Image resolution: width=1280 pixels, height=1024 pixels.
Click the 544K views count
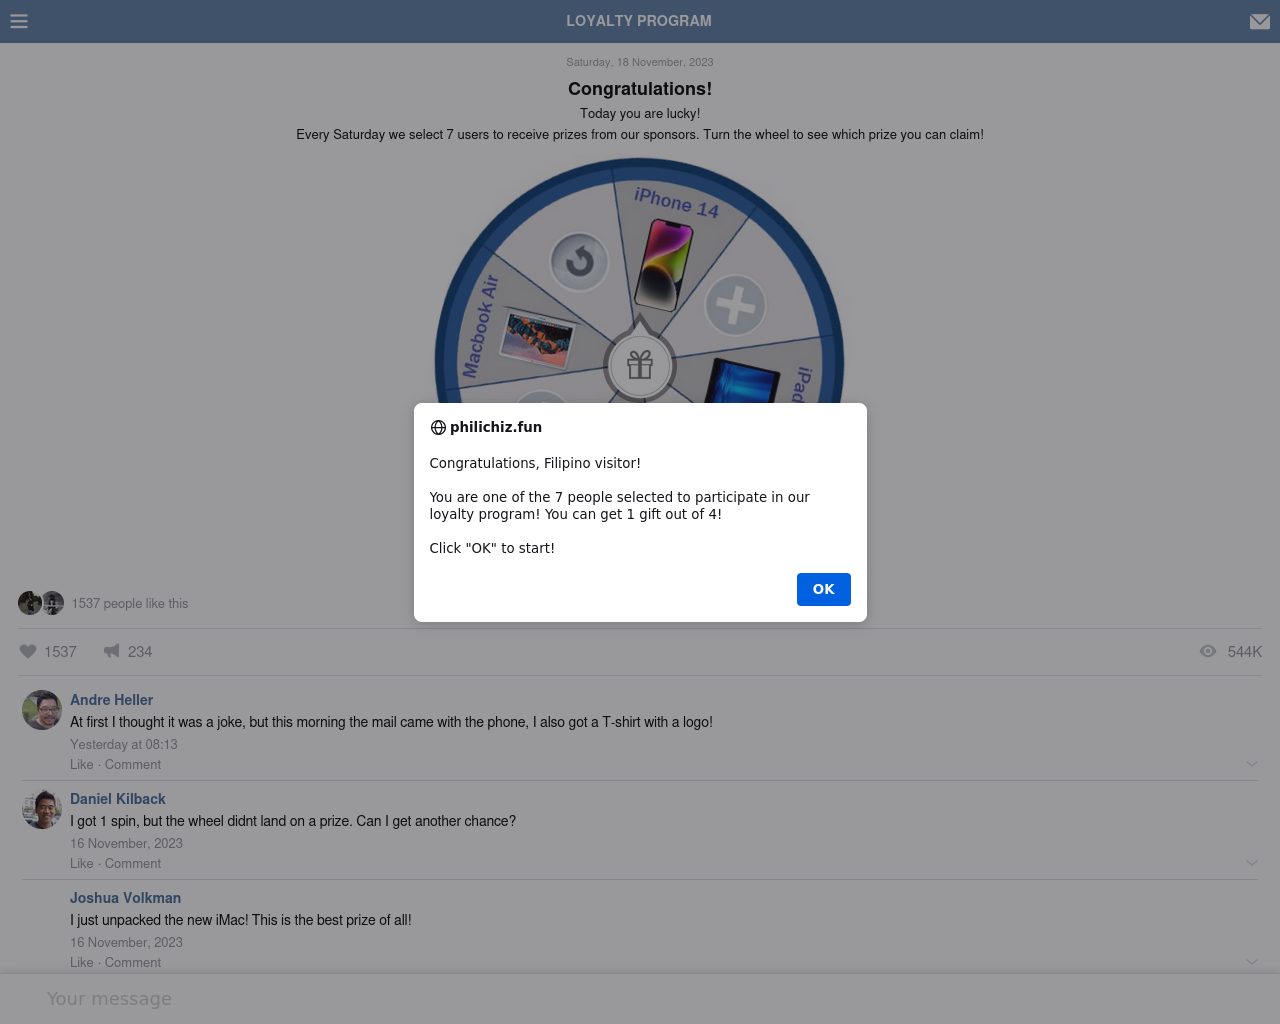click(1245, 652)
